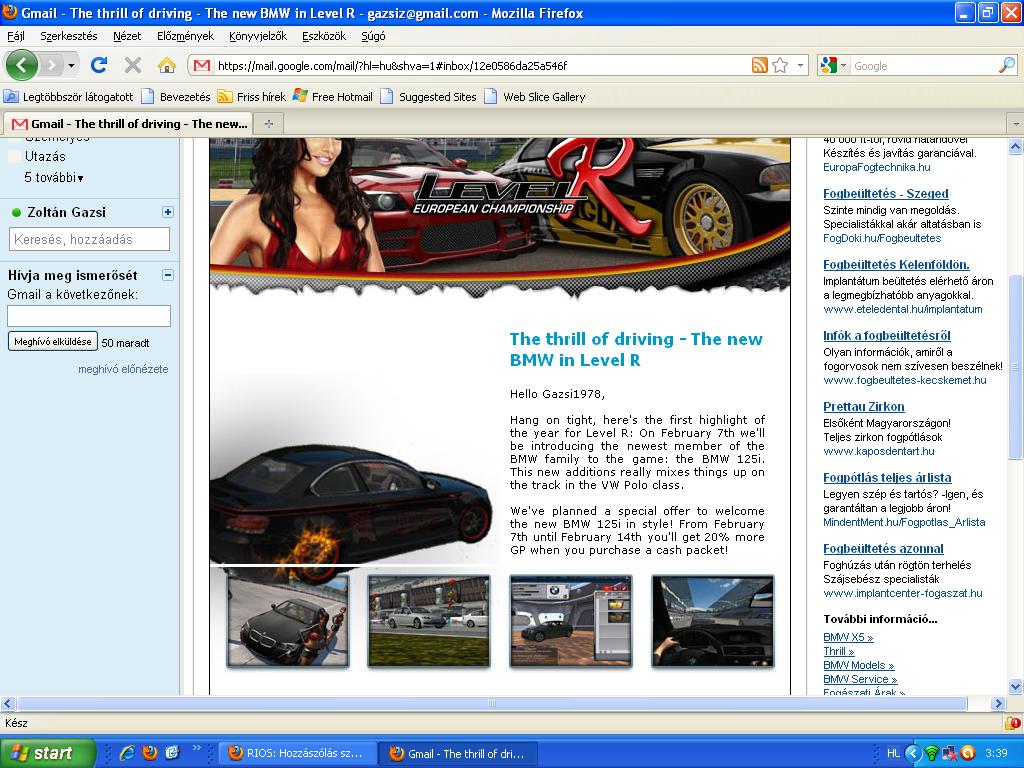Open the cockpit view steering wheel thumbnail
The height and width of the screenshot is (768, 1024).
(x=713, y=620)
